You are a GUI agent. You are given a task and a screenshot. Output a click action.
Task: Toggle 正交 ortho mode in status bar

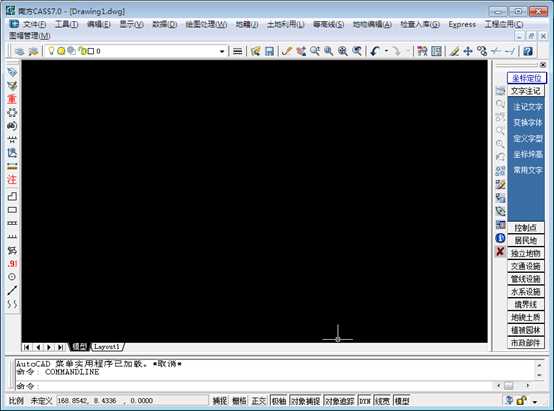[259, 401]
